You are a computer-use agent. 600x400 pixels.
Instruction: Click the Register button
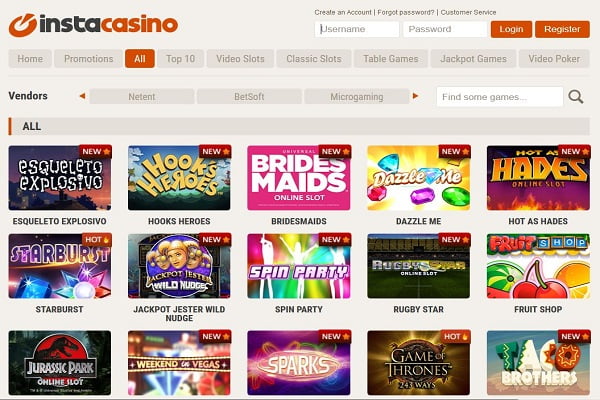[x=562, y=29]
